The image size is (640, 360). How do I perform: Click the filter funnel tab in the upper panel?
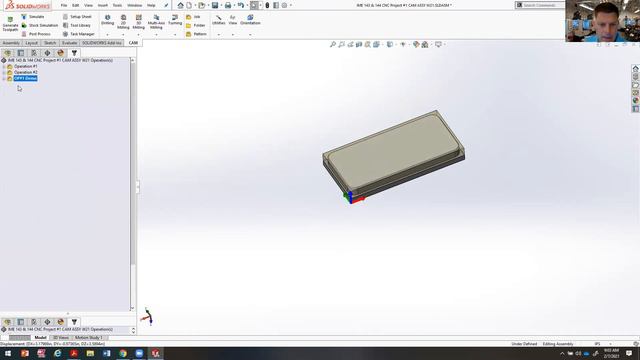point(74,53)
